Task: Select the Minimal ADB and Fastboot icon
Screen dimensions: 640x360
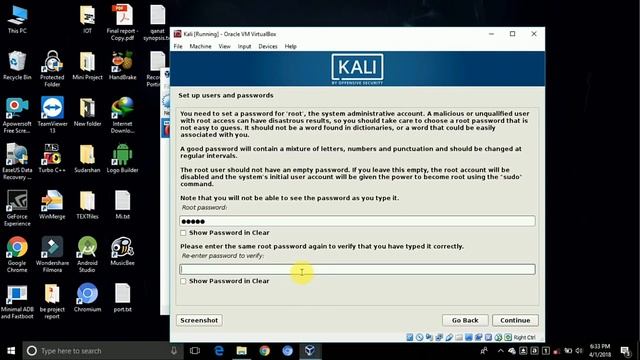Action: click(x=17, y=301)
